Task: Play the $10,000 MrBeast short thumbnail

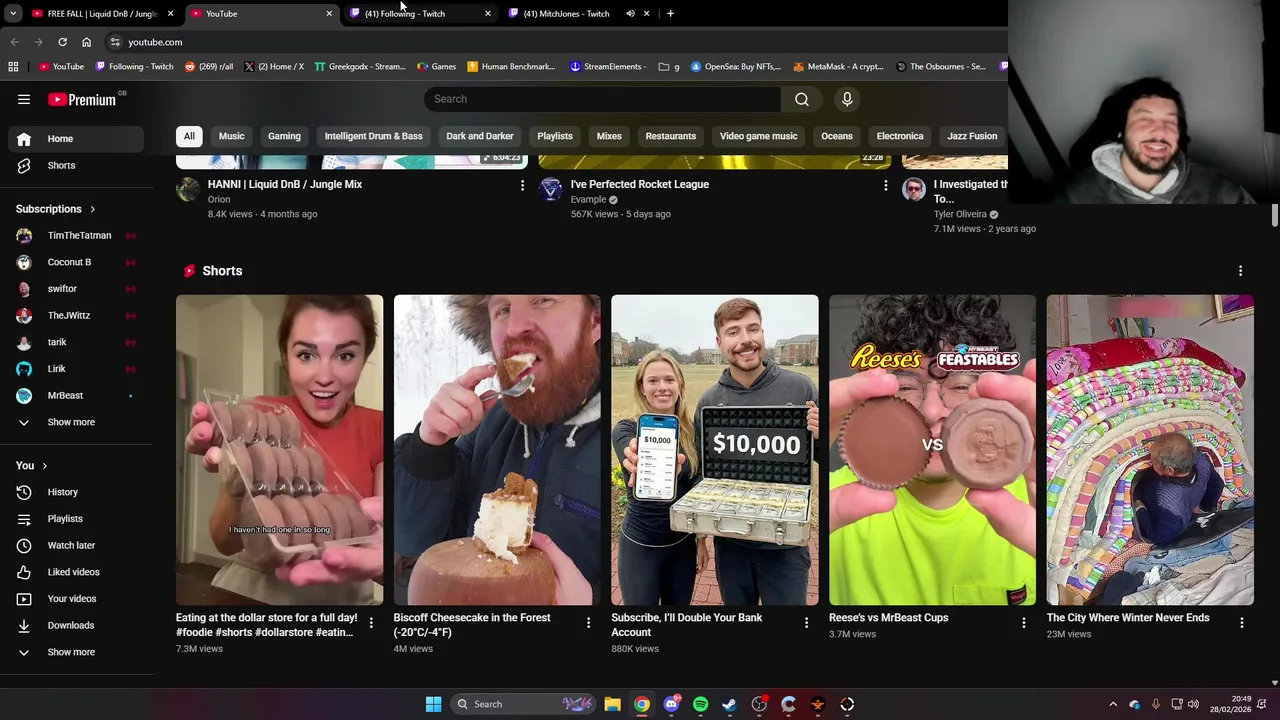Action: pos(715,450)
